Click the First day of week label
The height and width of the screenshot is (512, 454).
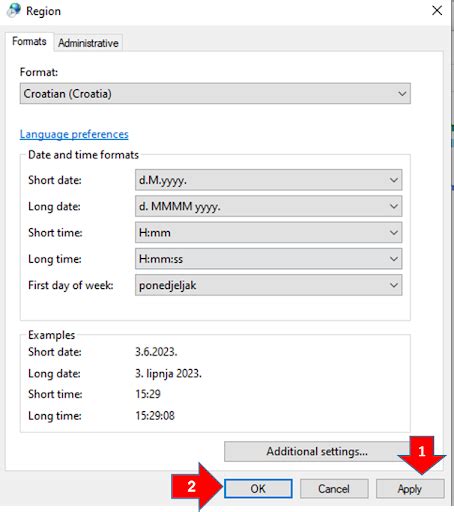point(71,285)
